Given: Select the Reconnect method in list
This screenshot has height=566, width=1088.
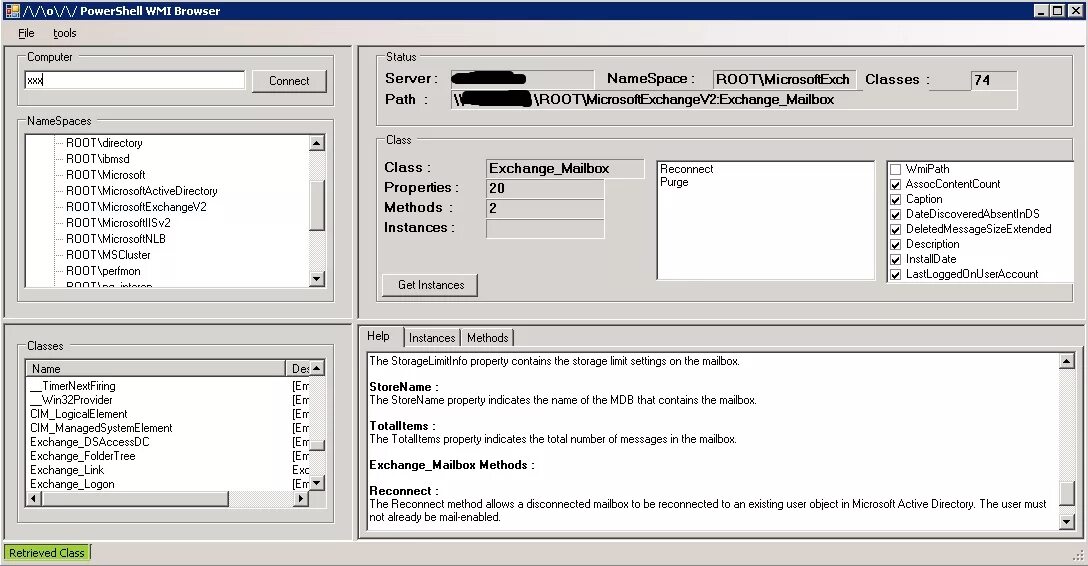Looking at the screenshot, I should click(x=686, y=169).
